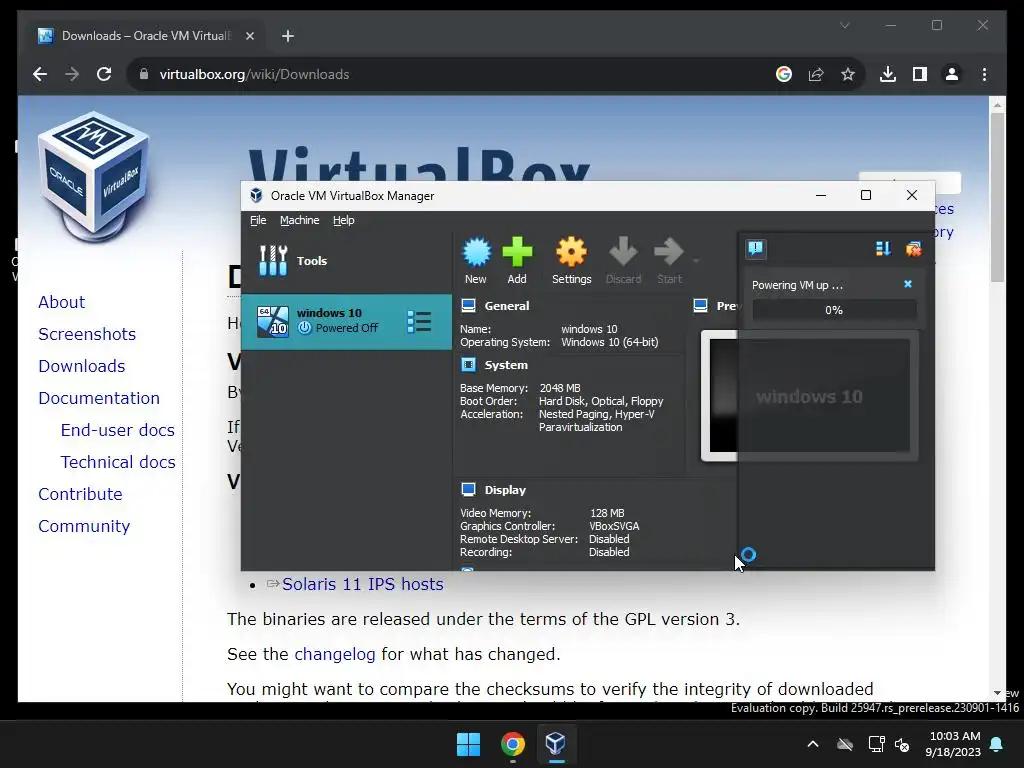Open the changelog link
This screenshot has width=1024, height=768.
coord(334,654)
